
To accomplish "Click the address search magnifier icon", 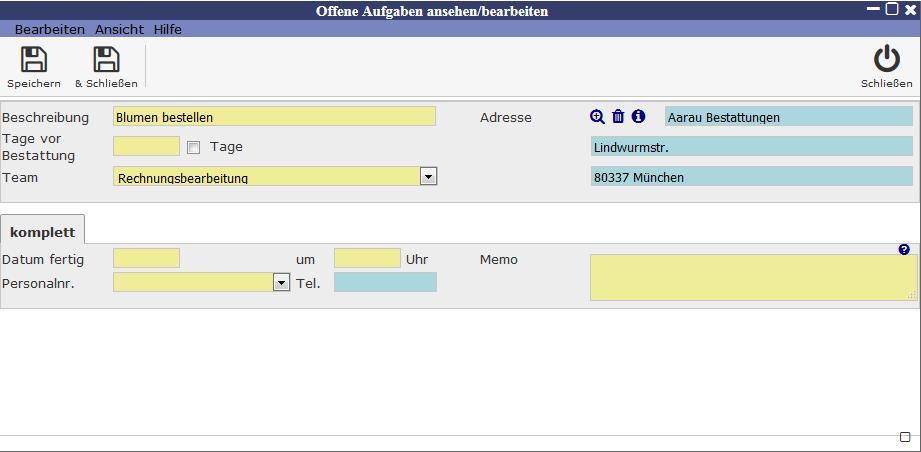I will tap(597, 117).
